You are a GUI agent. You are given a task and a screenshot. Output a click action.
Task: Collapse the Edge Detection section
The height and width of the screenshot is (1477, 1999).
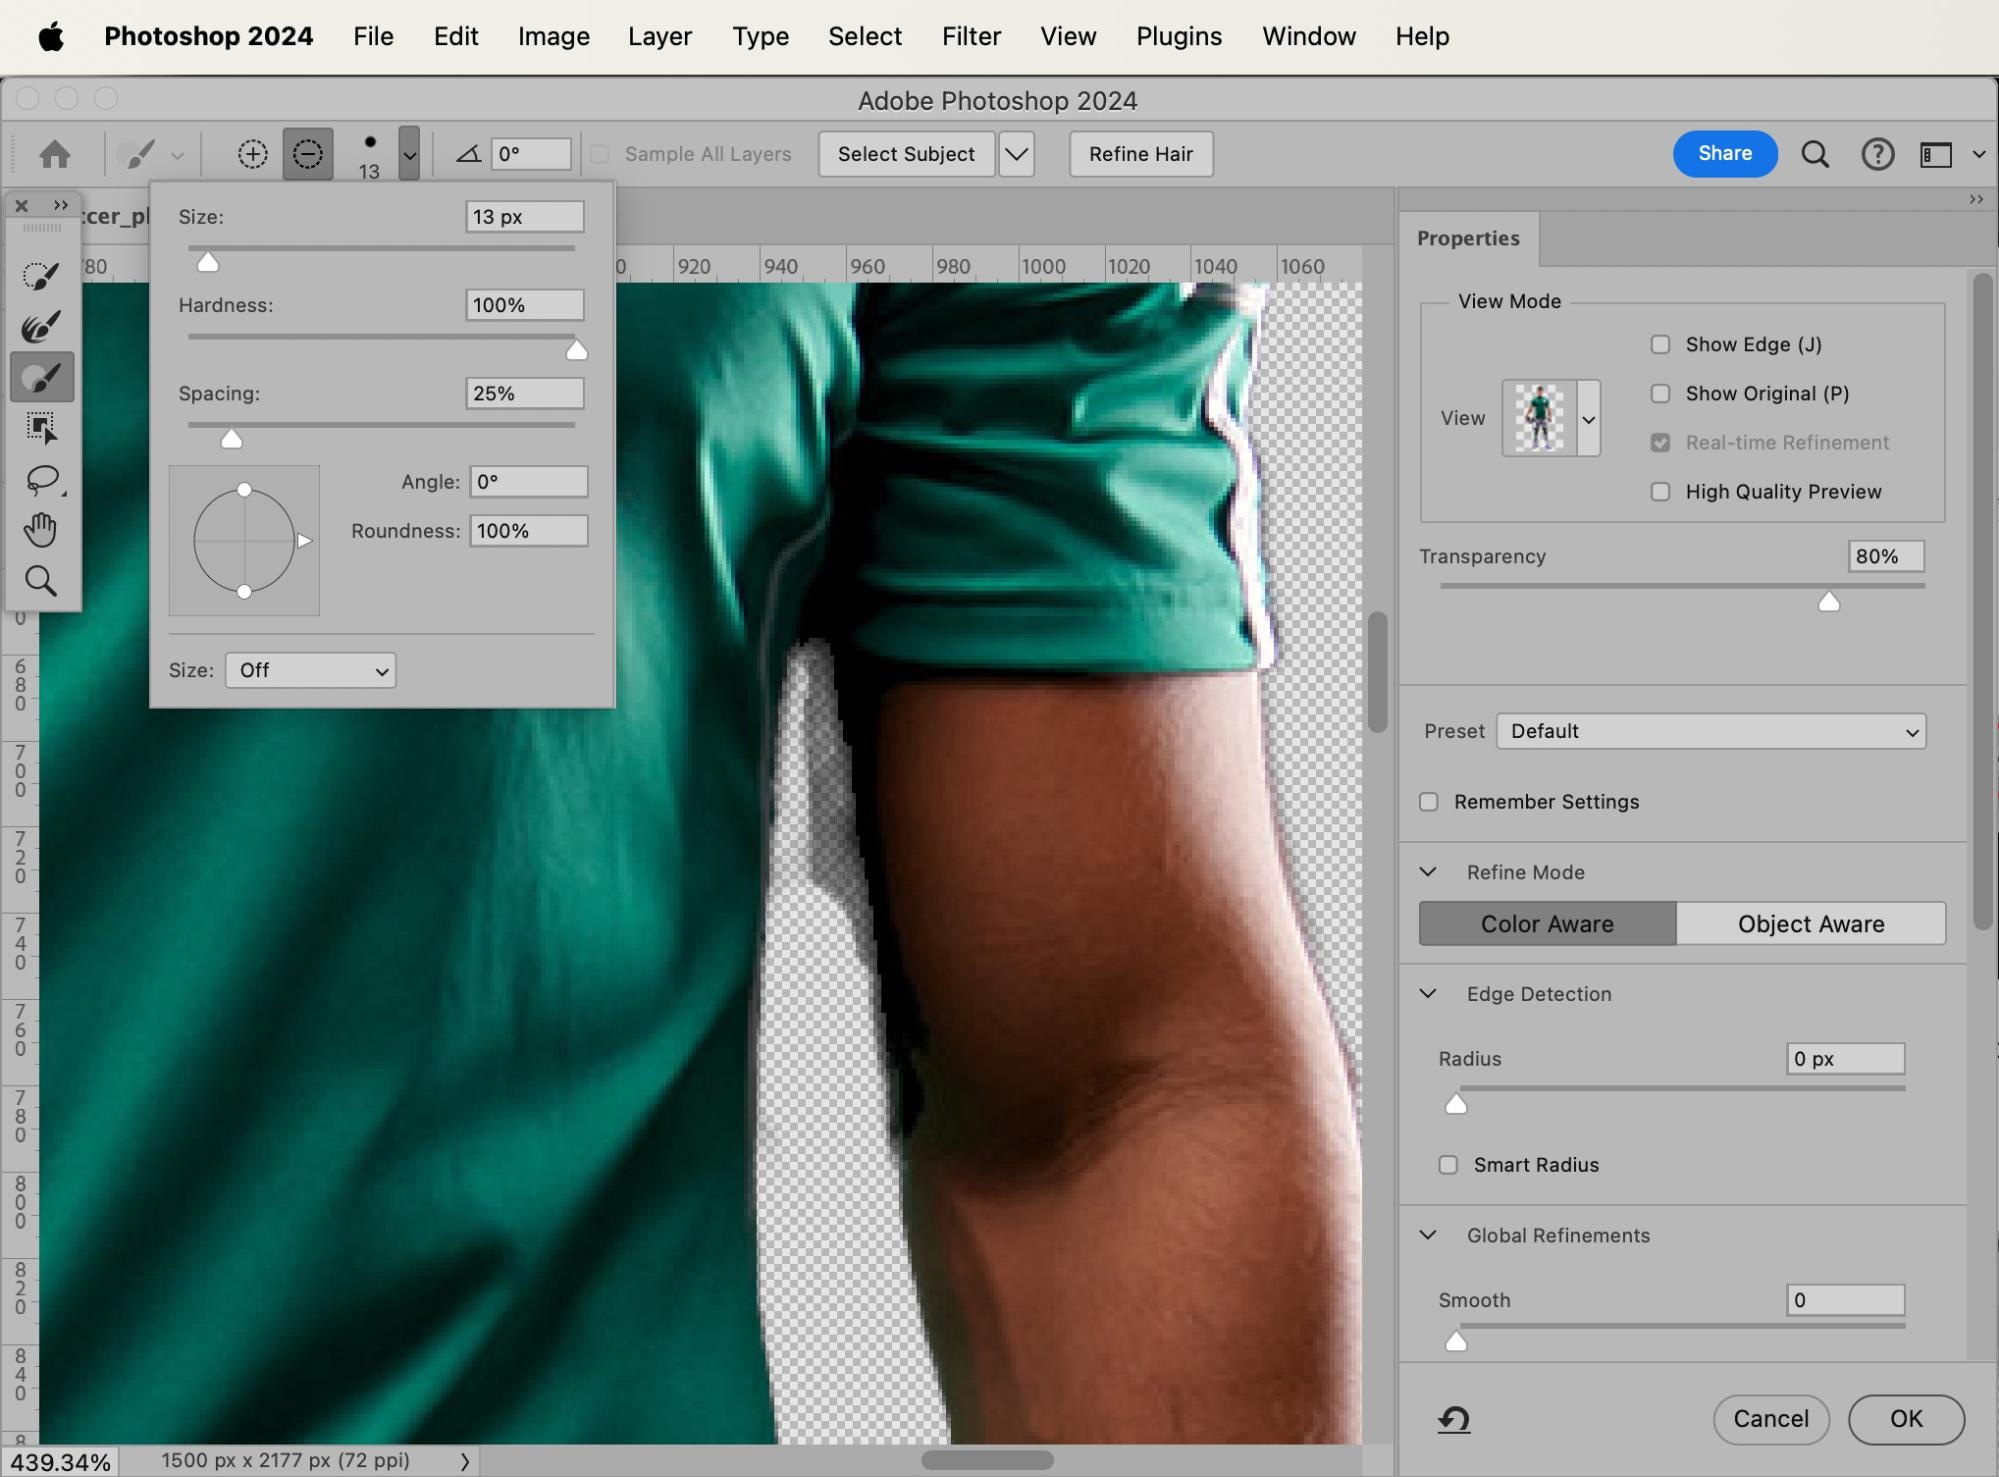[1428, 994]
